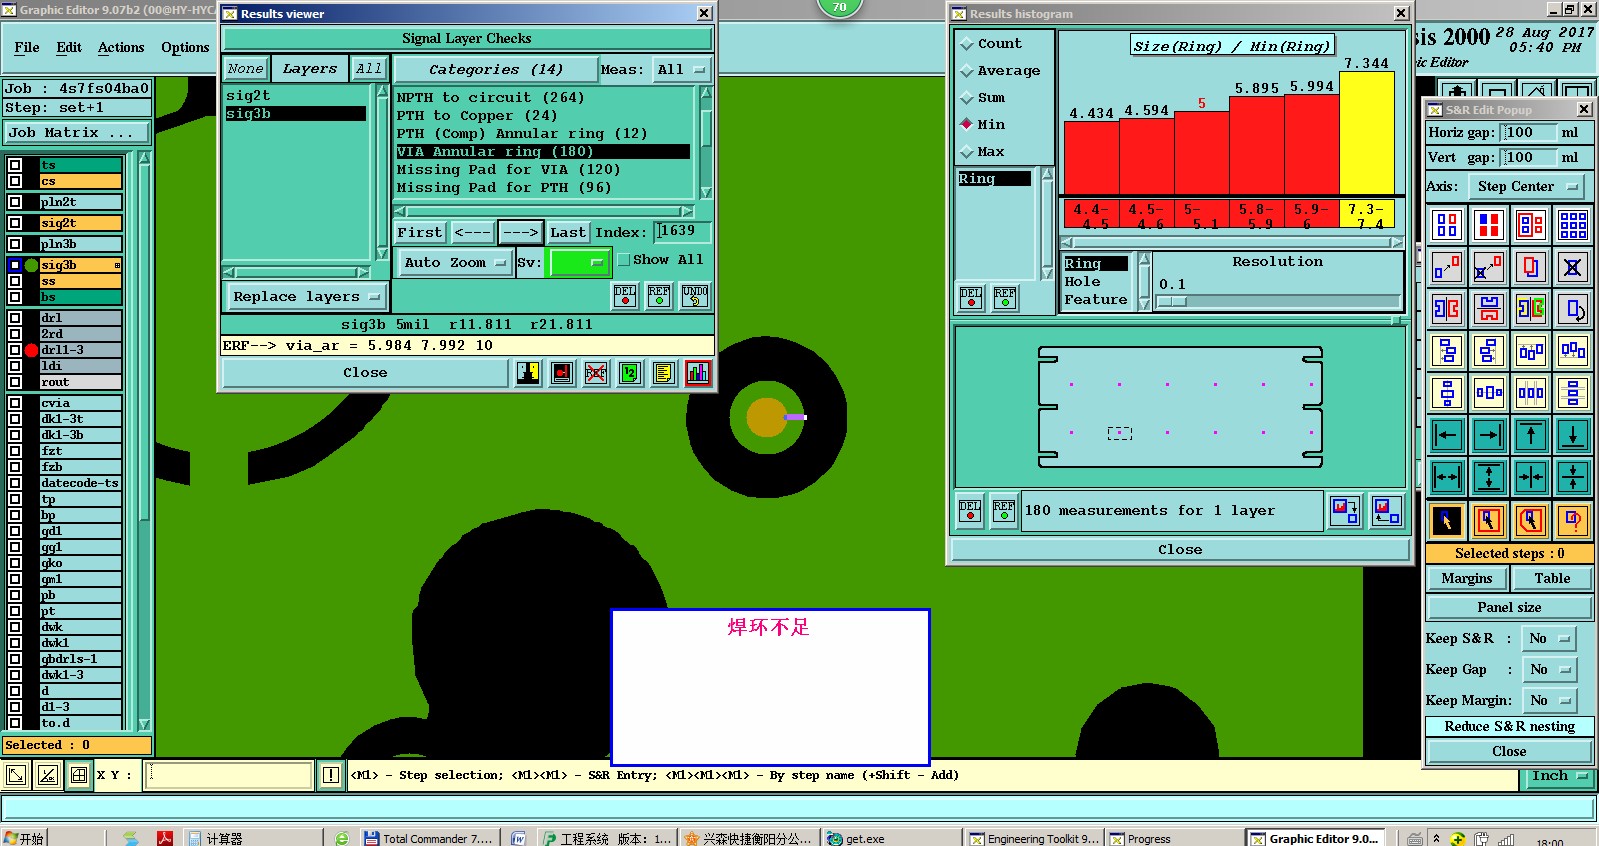Image resolution: width=1599 pixels, height=846 pixels.
Task: Click the select-step pointer icon with black background
Action: click(x=1447, y=520)
